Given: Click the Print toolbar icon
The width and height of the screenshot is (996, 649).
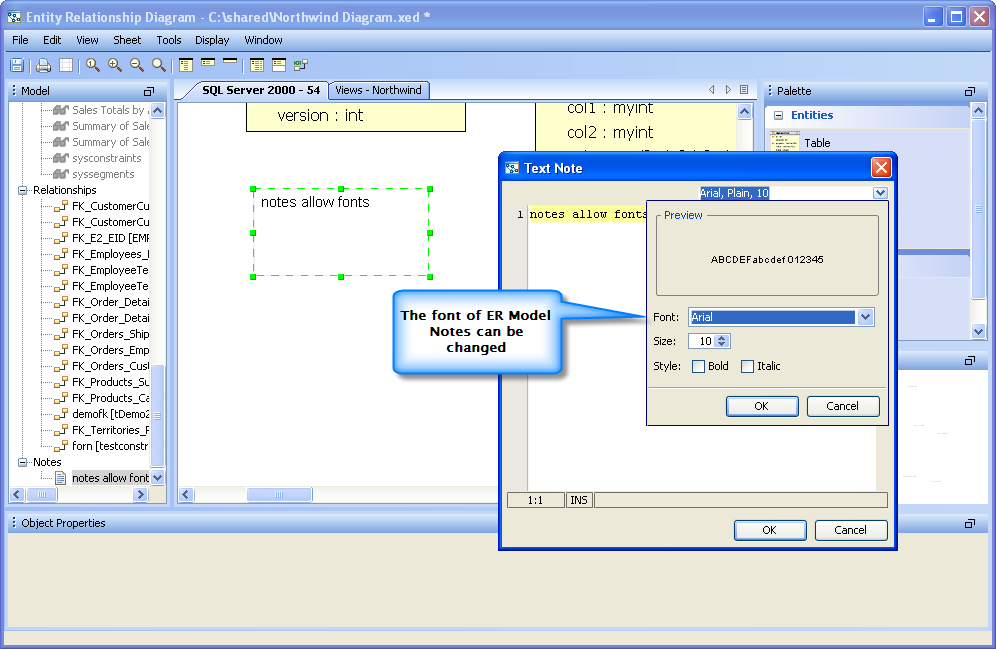Looking at the screenshot, I should tap(43, 65).
